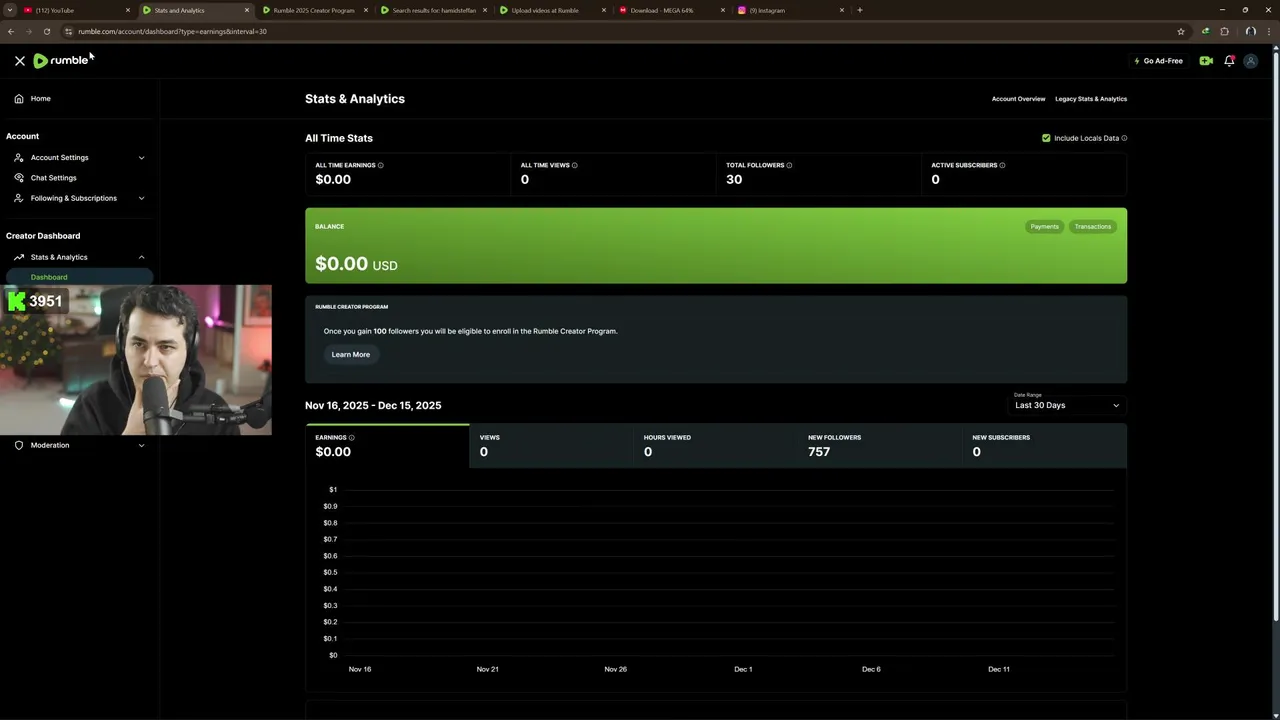Image resolution: width=1280 pixels, height=720 pixels.
Task: Go back in browser history
Action: click(11, 31)
